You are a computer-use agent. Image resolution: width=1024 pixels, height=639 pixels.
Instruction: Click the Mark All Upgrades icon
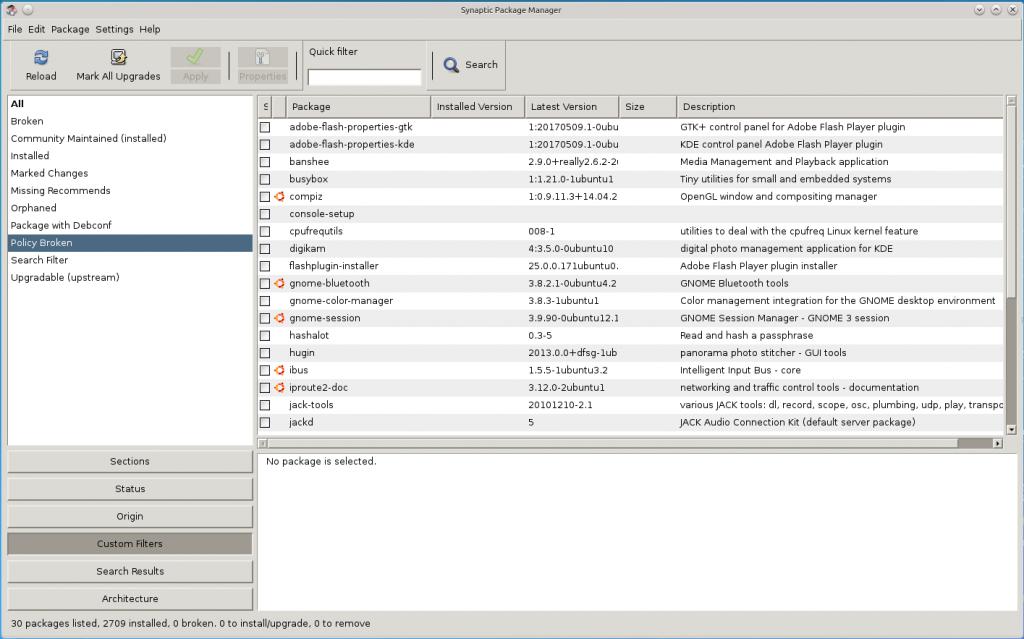[118, 58]
